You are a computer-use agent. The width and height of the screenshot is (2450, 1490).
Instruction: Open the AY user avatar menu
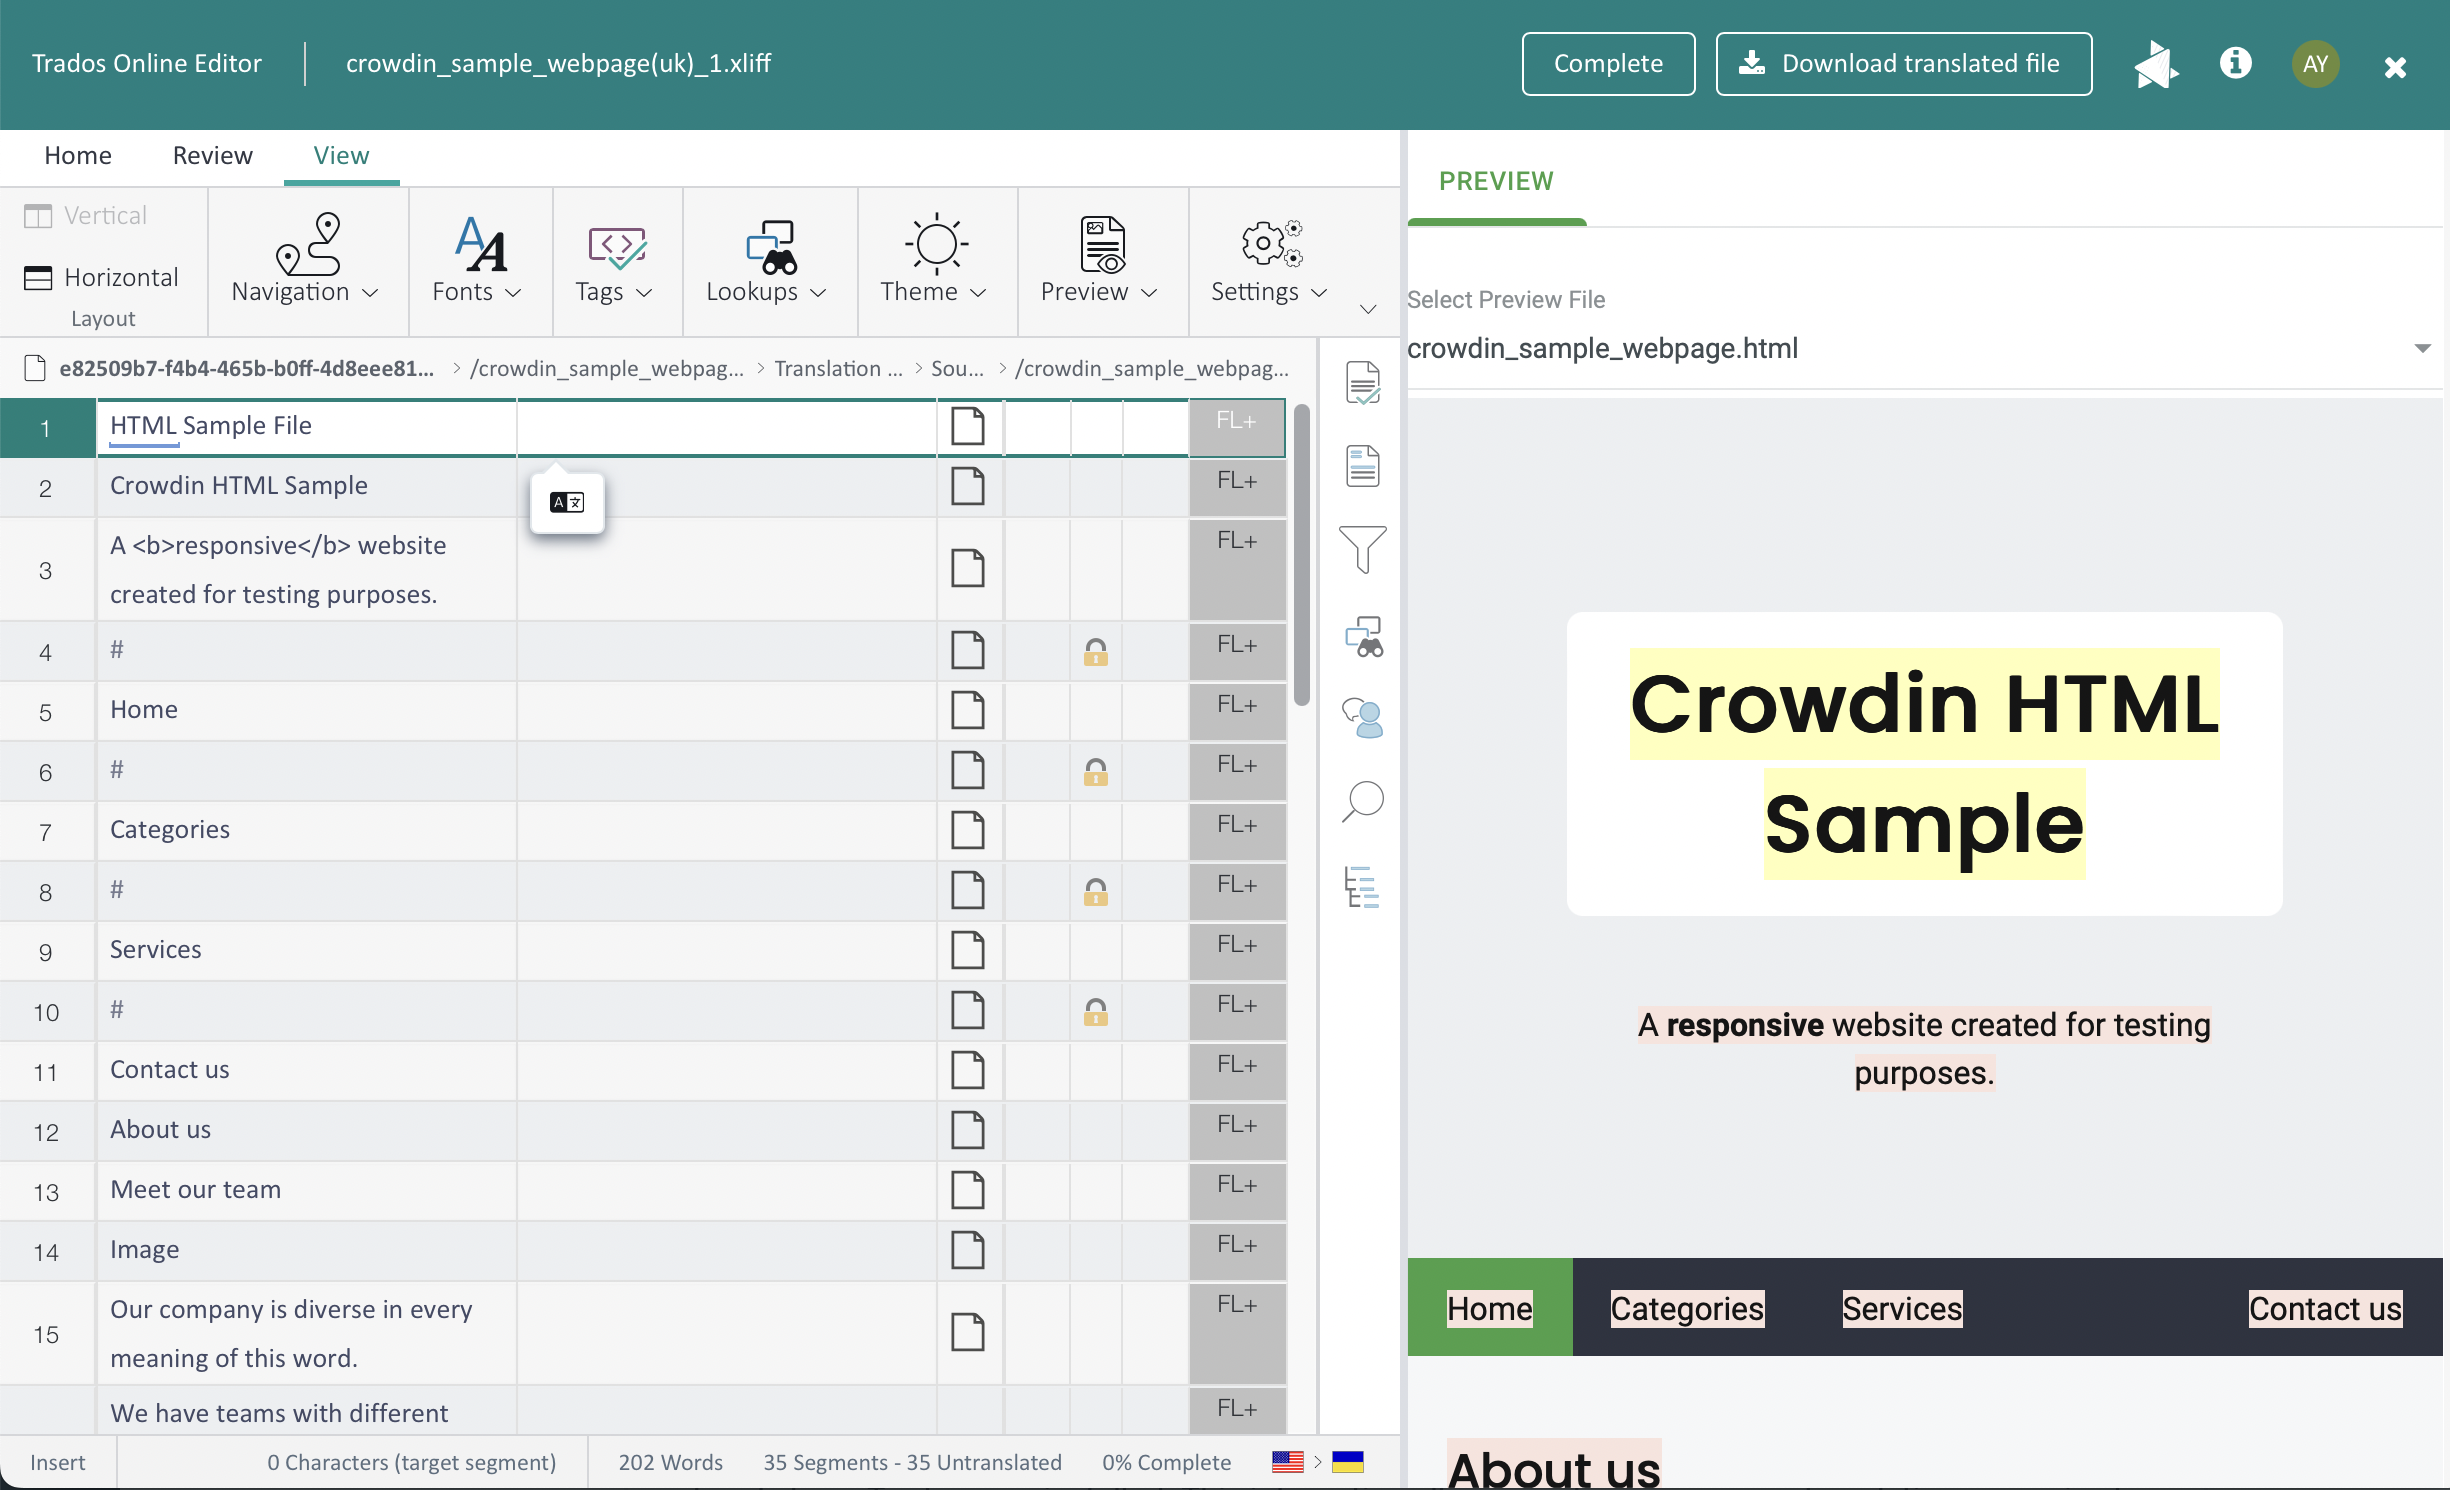[2315, 64]
